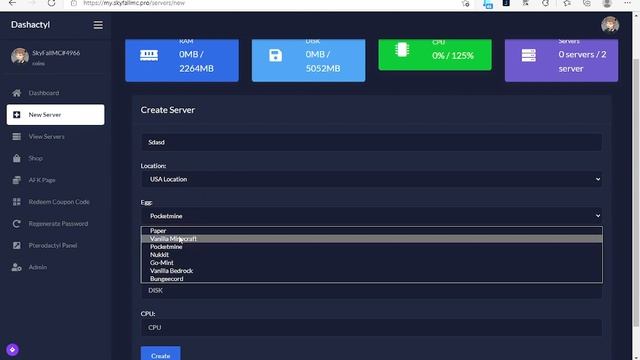Click the page vertical scrollbar
Image resolution: width=640 pixels, height=360 pixels.
pos(636,192)
